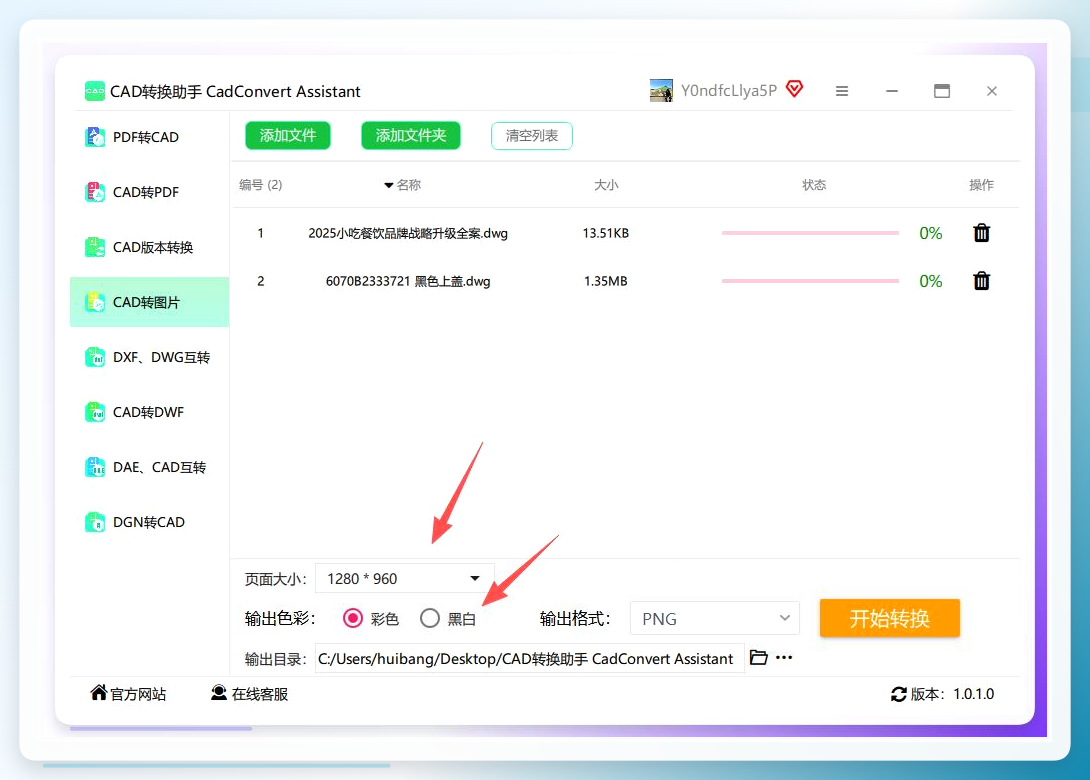This screenshot has width=1090, height=780.
Task: Go to CAD转DWF tab
Action: point(149,412)
